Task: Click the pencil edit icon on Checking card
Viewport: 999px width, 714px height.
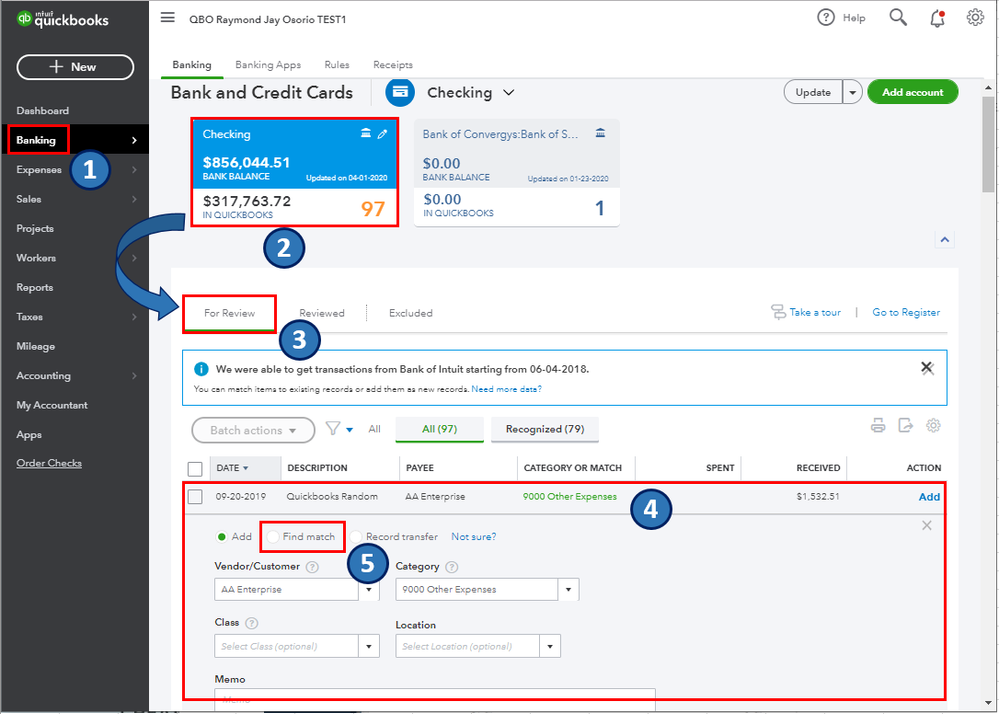Action: click(x=382, y=134)
